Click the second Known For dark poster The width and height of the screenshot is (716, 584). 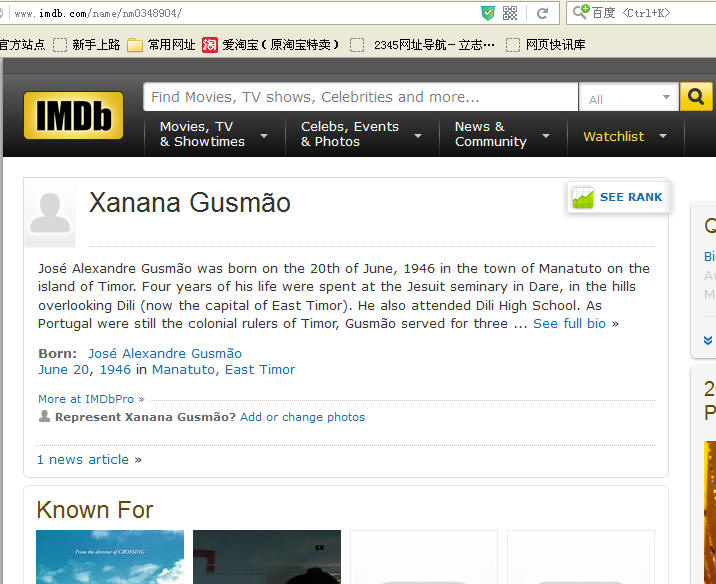tap(267, 557)
